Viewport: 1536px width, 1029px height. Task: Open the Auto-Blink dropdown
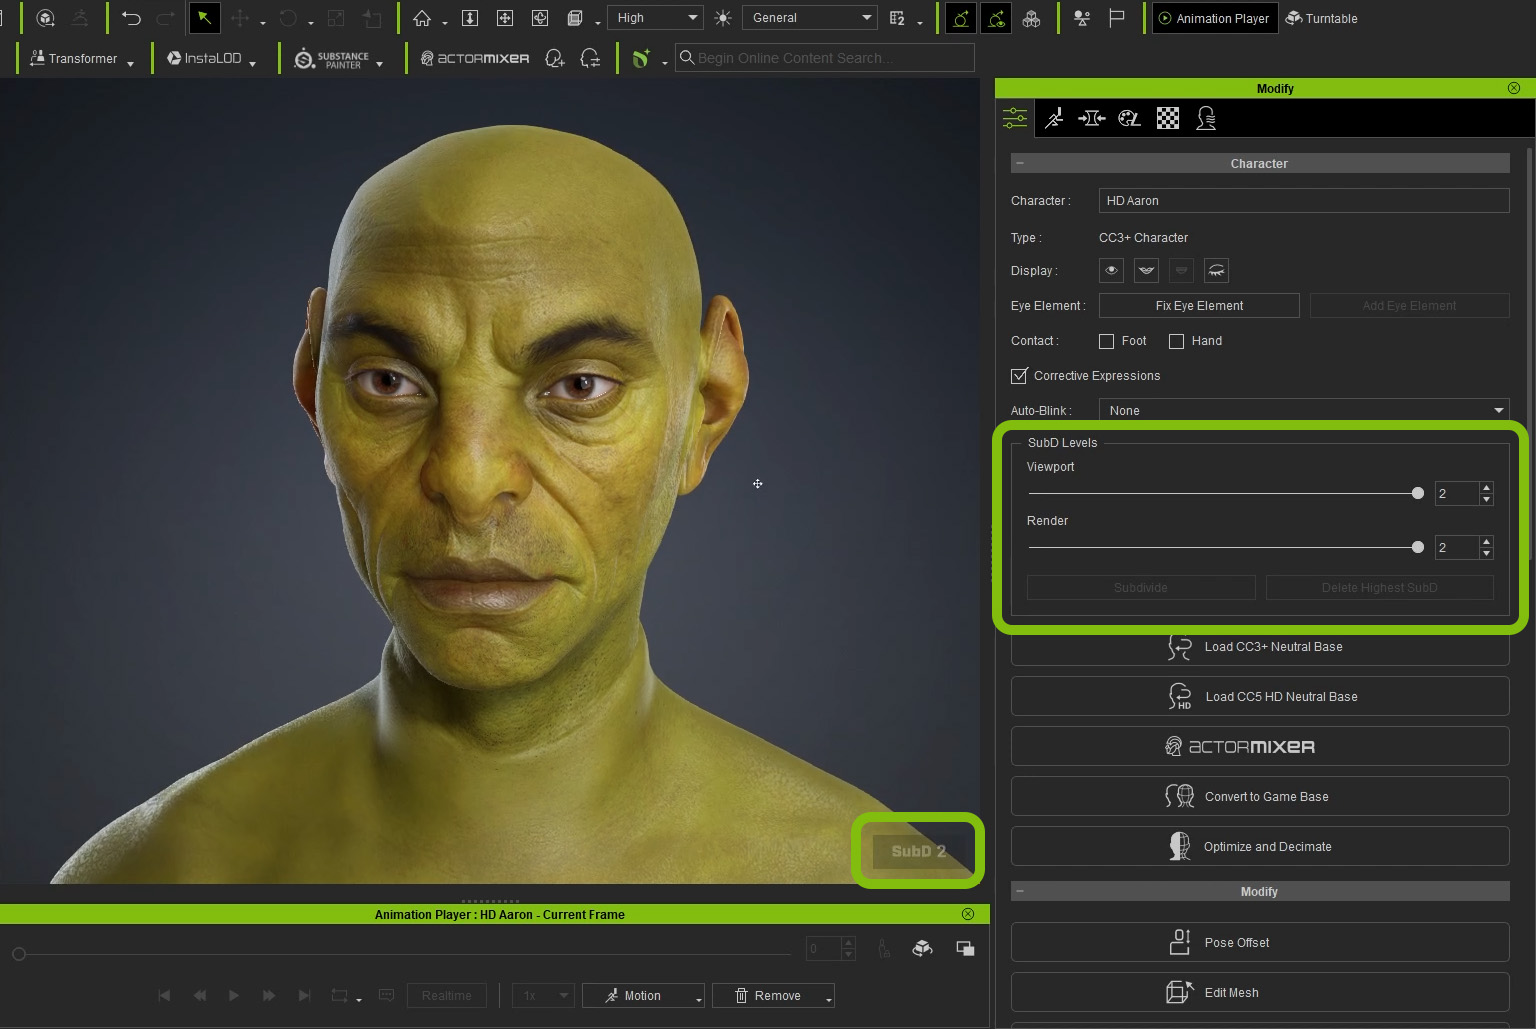coord(1303,410)
